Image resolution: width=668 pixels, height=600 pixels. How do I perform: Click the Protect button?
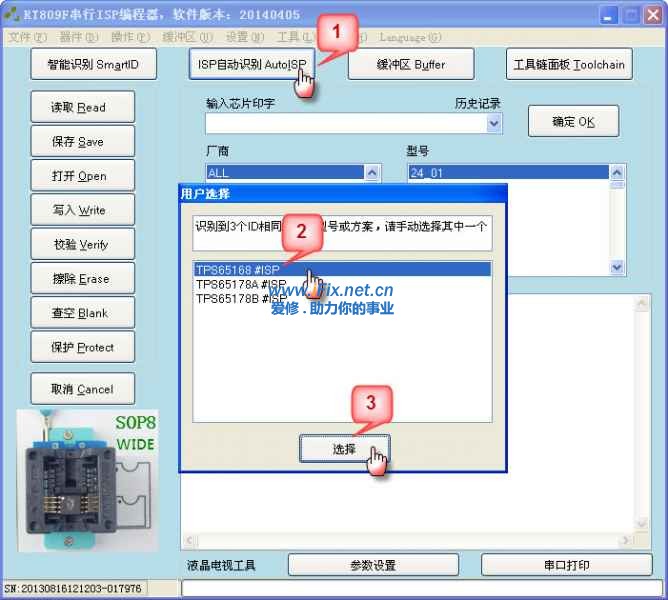click(79, 348)
